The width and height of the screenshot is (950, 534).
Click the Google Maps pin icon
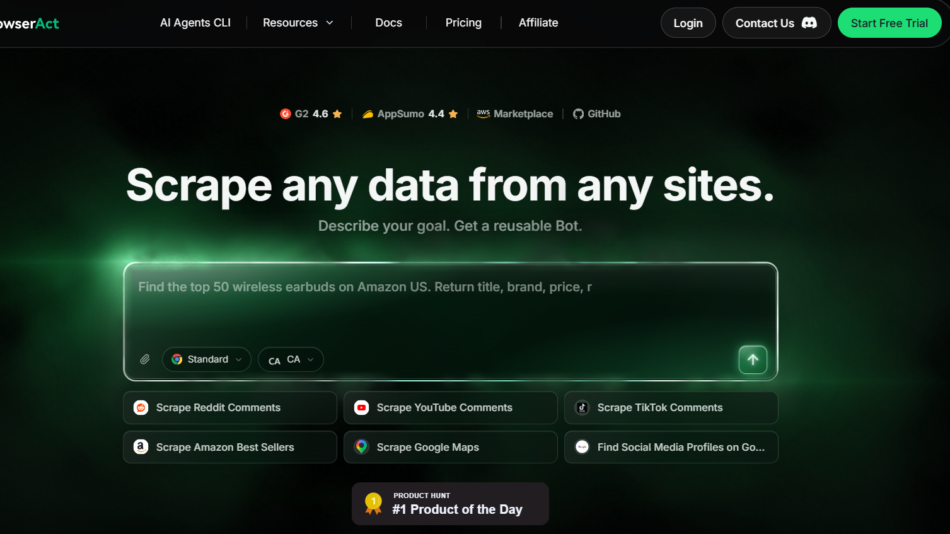coord(361,447)
